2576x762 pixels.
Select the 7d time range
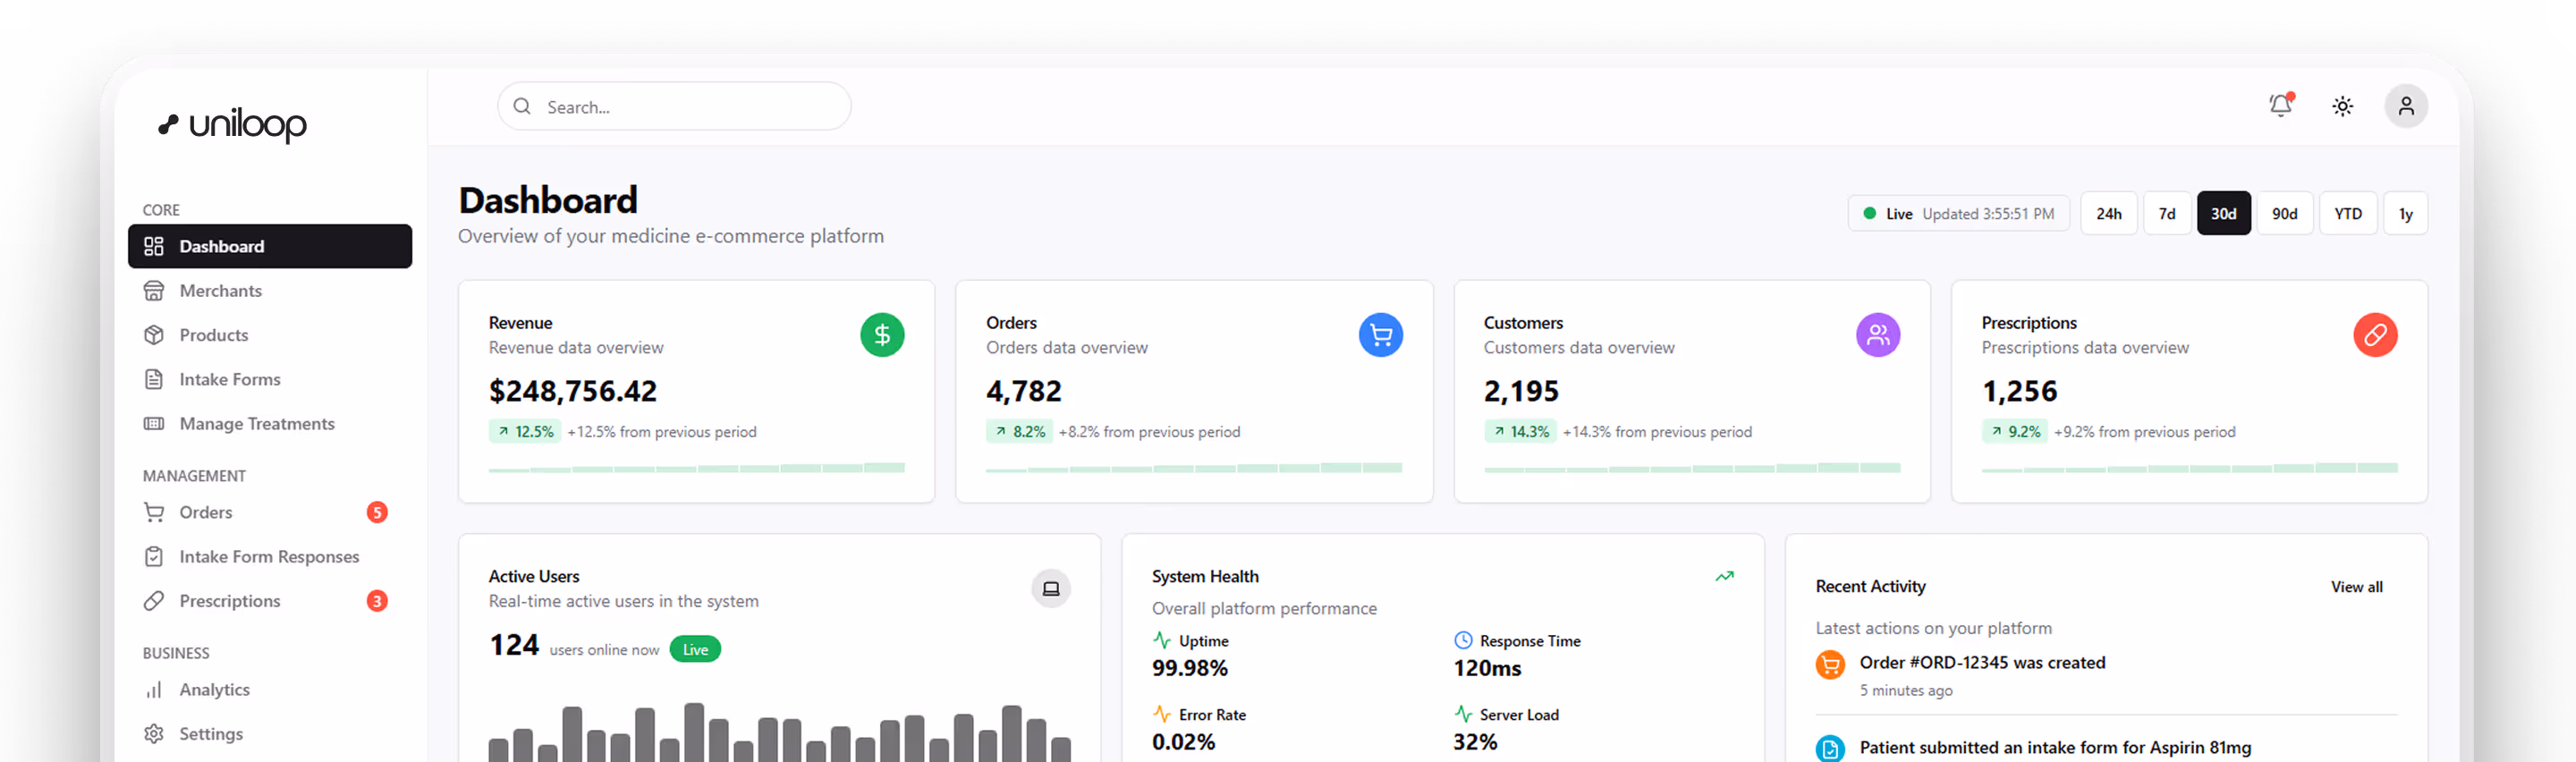point(2167,213)
